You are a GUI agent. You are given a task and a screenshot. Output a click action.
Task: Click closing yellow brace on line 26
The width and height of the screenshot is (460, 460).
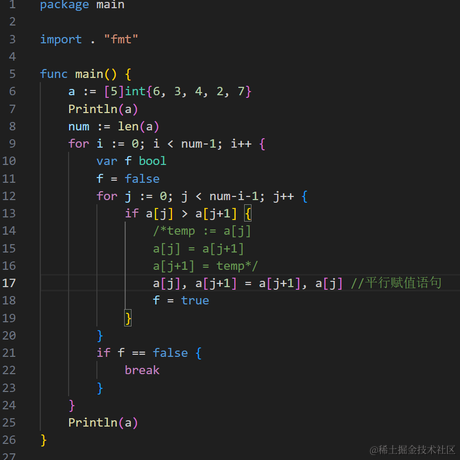click(x=43, y=440)
